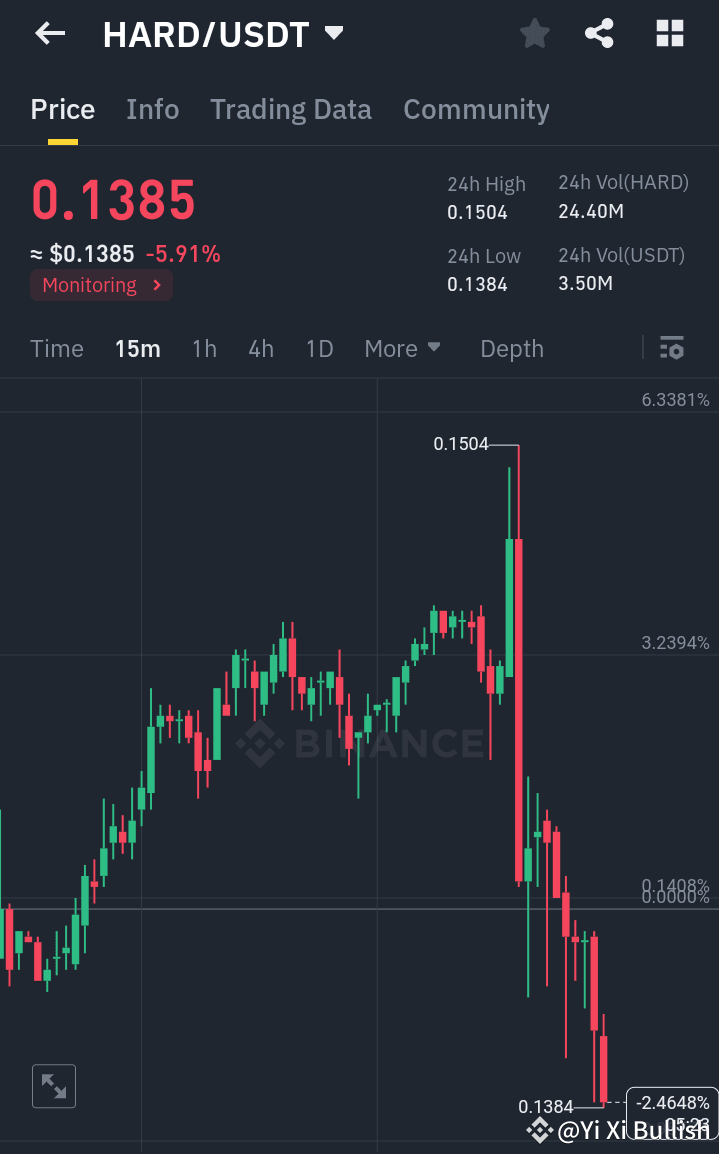Tap the current price 0.1385 display
The image size is (719, 1154).
pyautogui.click(x=113, y=200)
